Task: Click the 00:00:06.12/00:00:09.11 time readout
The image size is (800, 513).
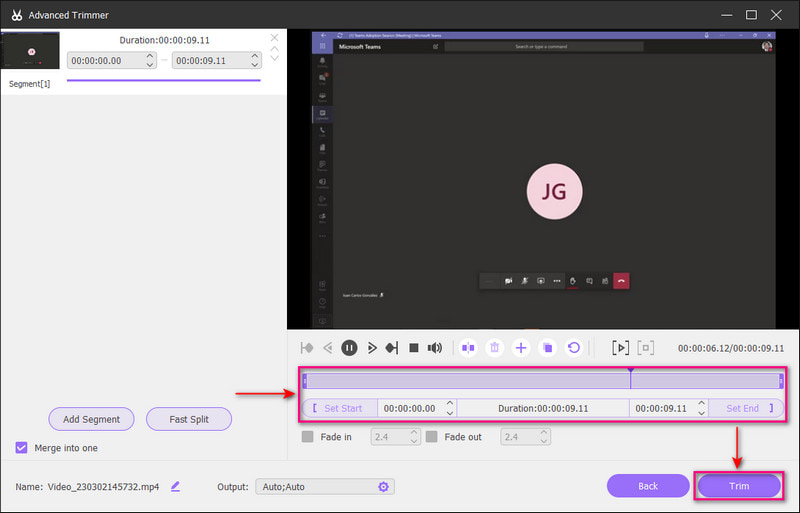Action: (x=731, y=348)
